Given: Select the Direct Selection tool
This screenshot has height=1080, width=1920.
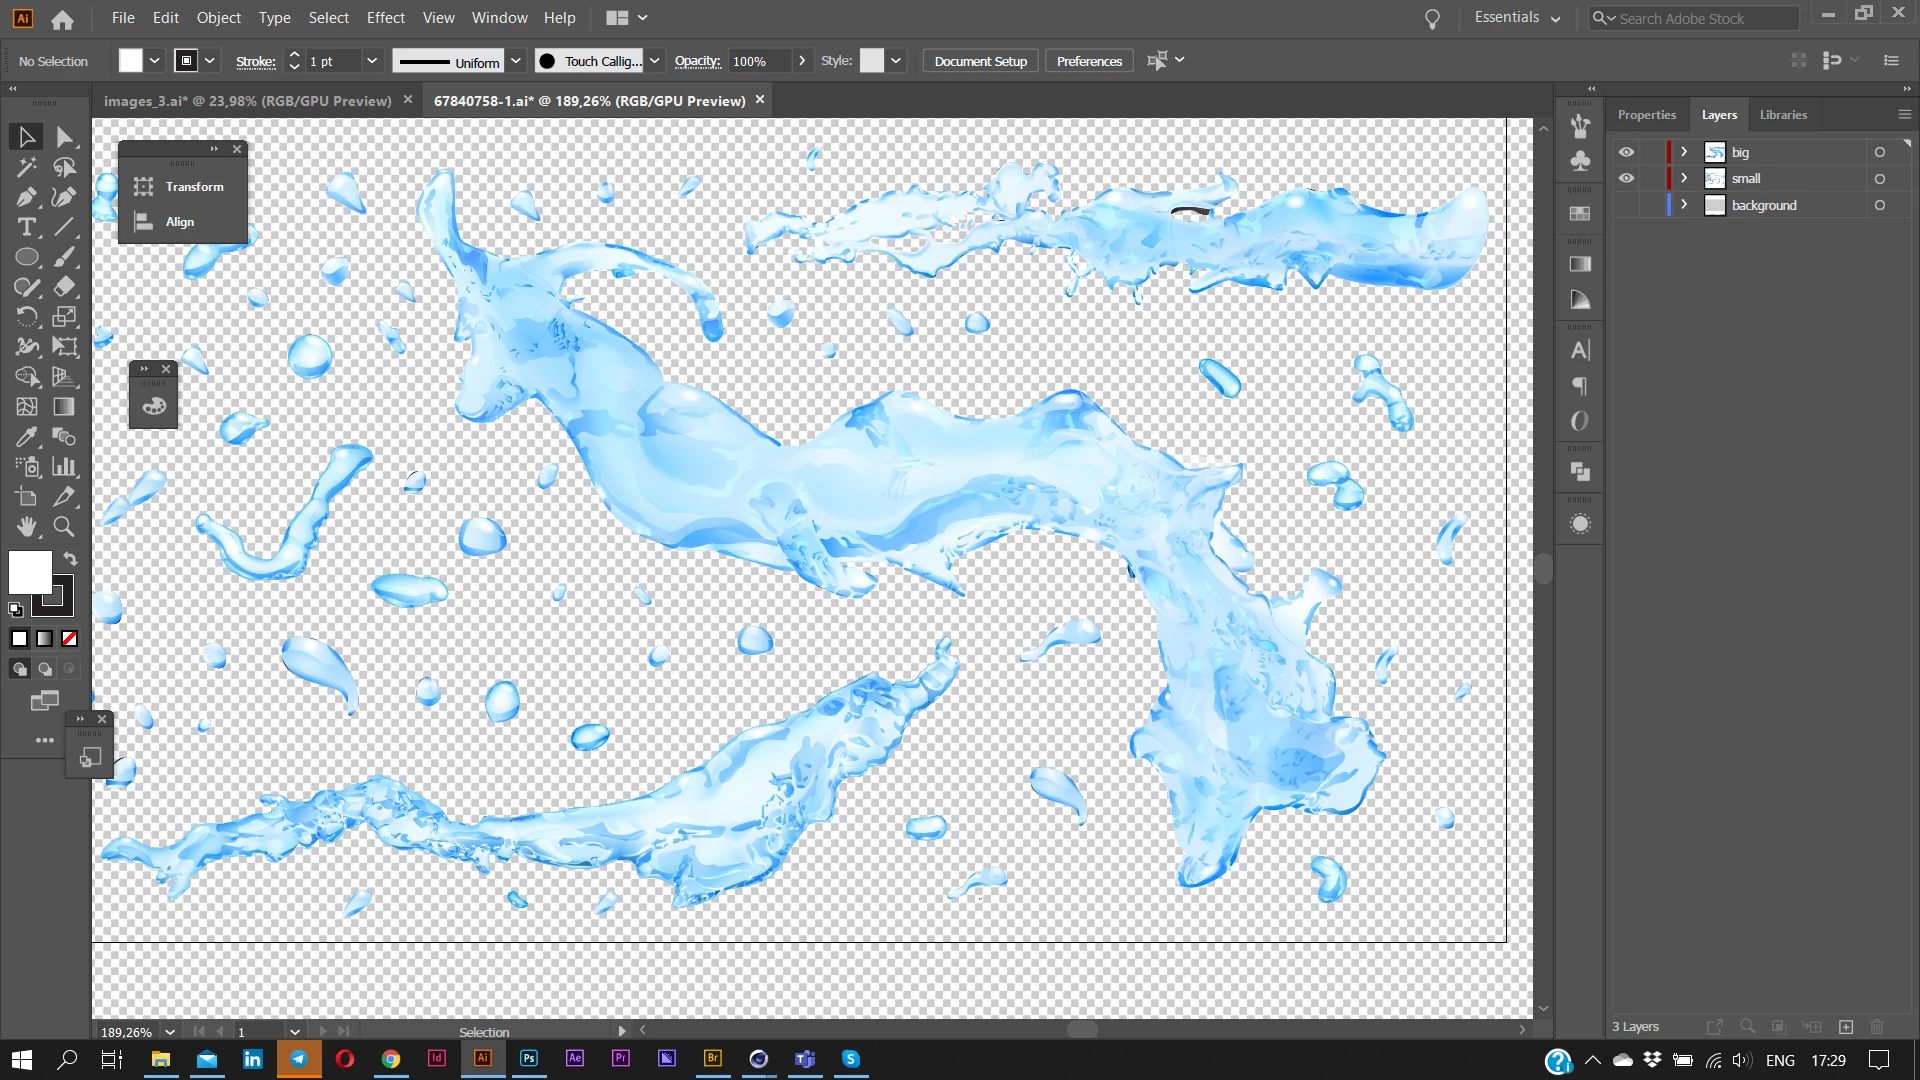Looking at the screenshot, I should pos(65,137).
